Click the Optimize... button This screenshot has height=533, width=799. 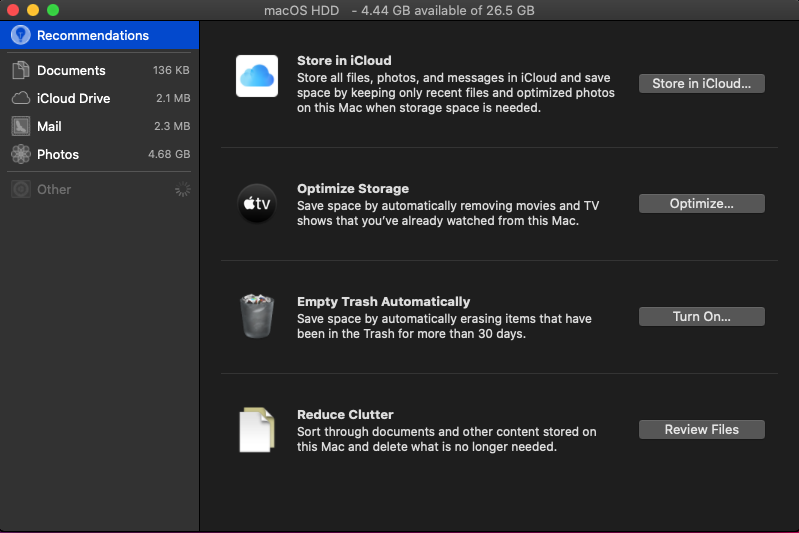click(x=702, y=203)
